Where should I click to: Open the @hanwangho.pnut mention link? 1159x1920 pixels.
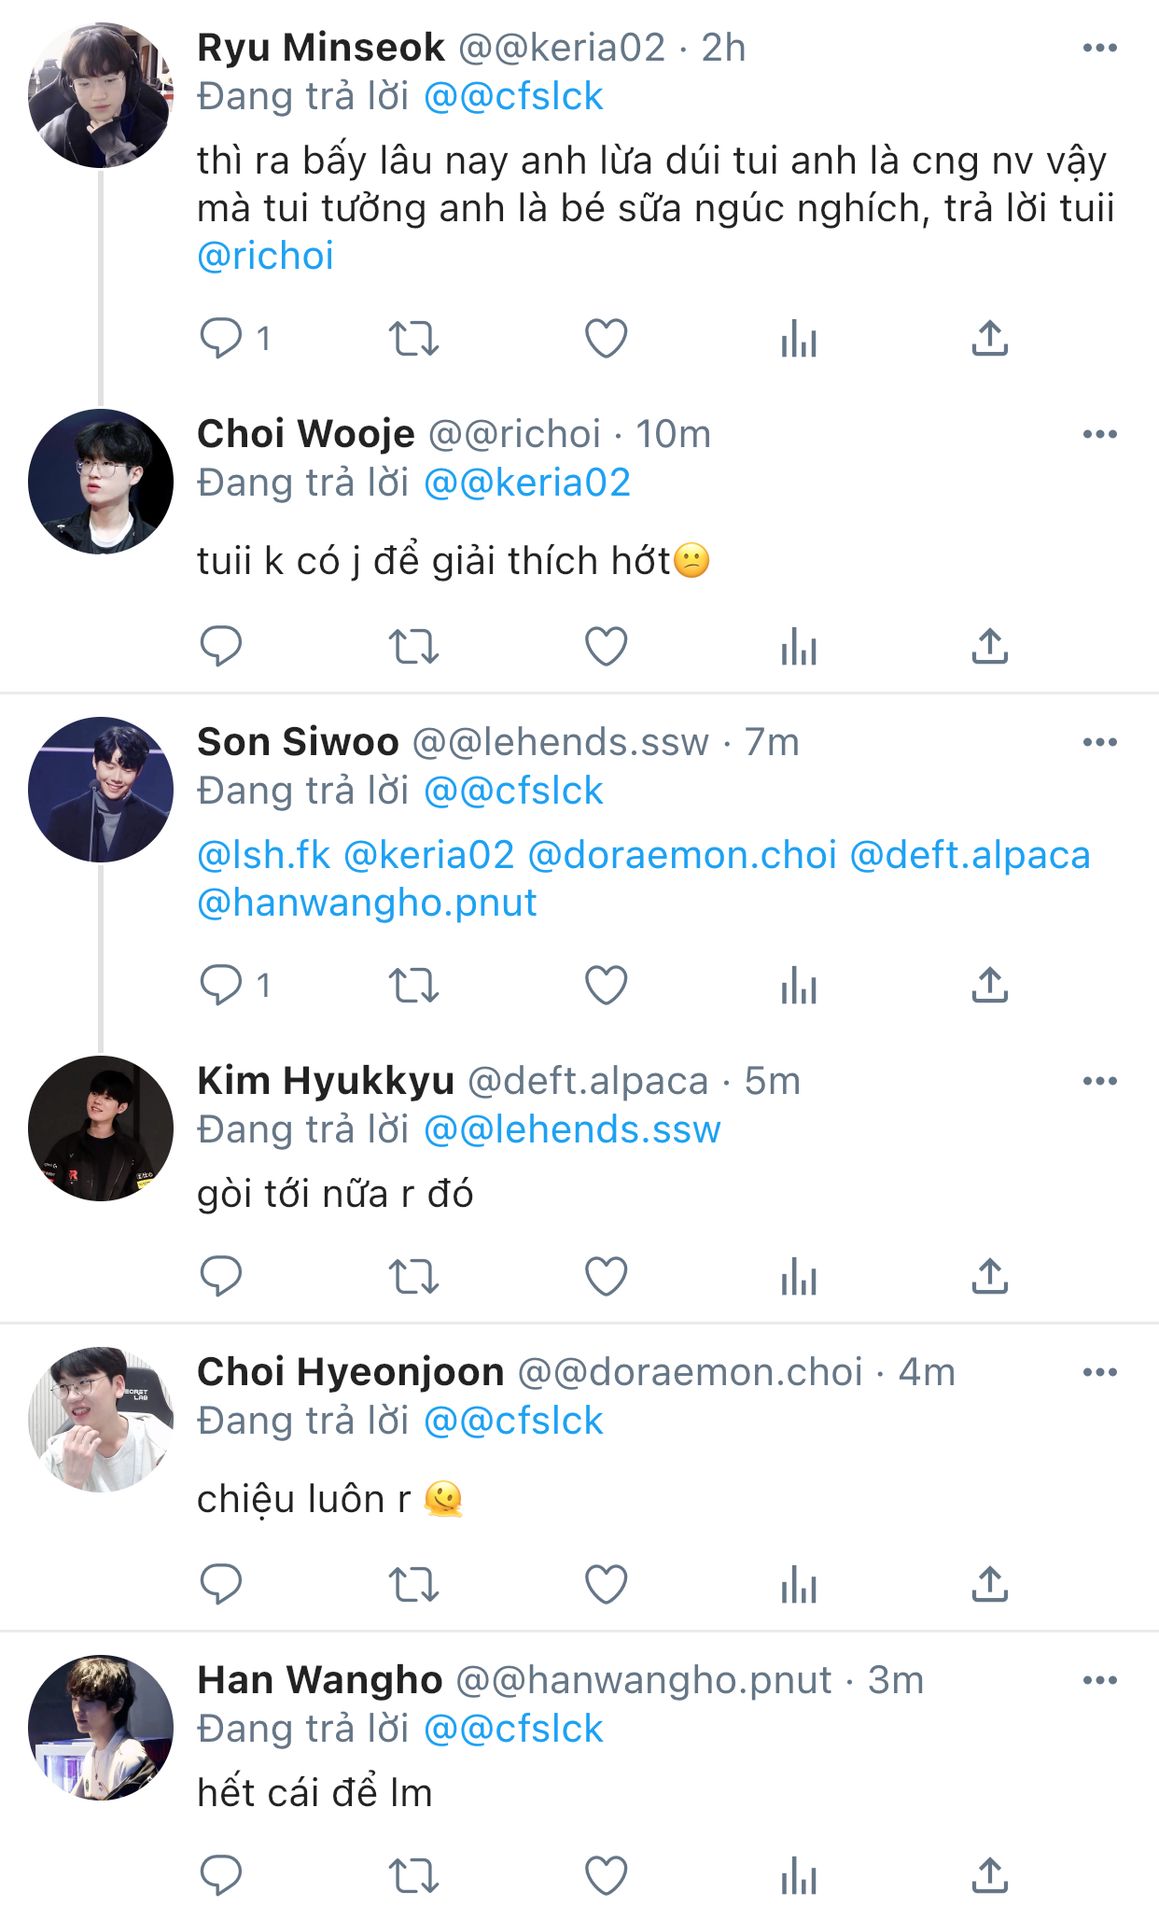point(367,903)
